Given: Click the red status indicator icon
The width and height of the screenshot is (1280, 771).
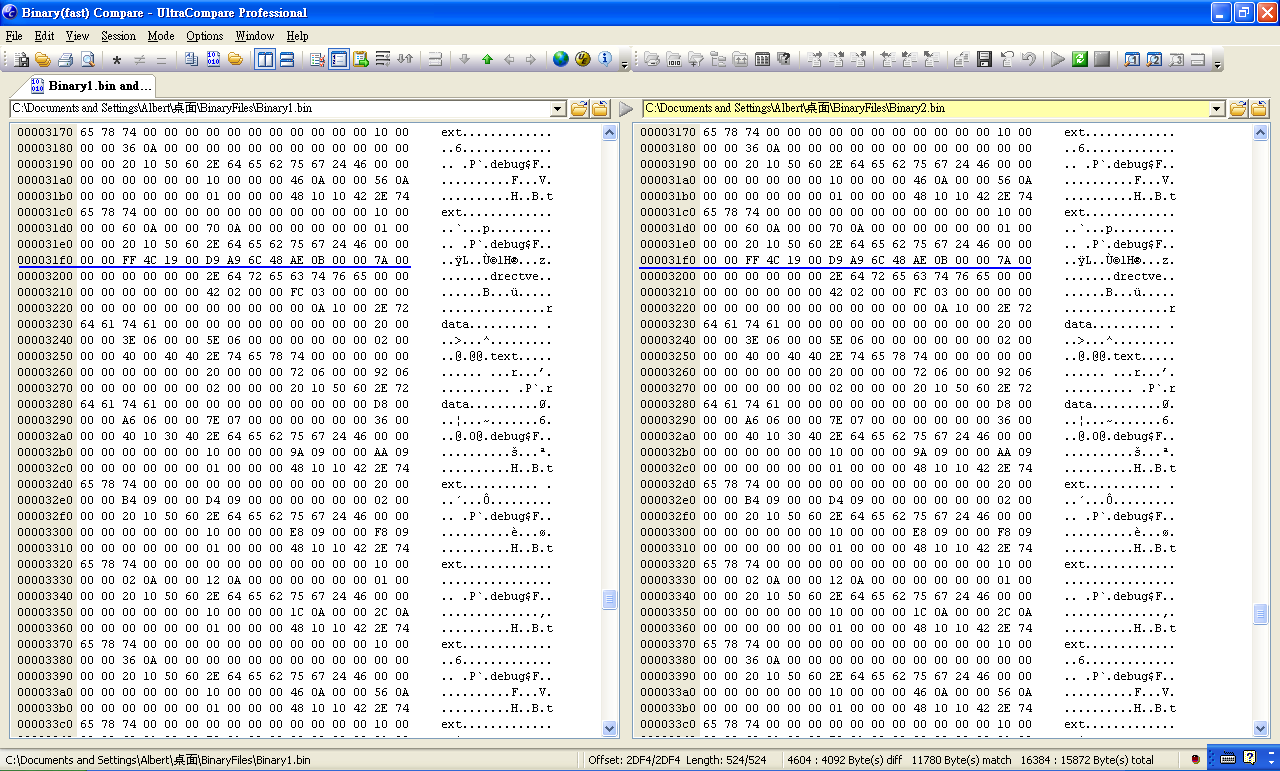Looking at the screenshot, I should [1196, 759].
